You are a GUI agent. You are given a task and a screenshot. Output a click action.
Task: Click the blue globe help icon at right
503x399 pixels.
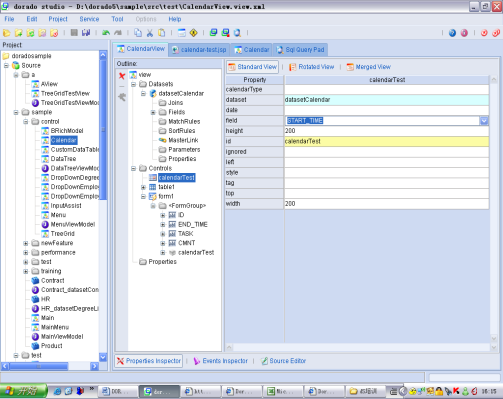(x=452, y=33)
